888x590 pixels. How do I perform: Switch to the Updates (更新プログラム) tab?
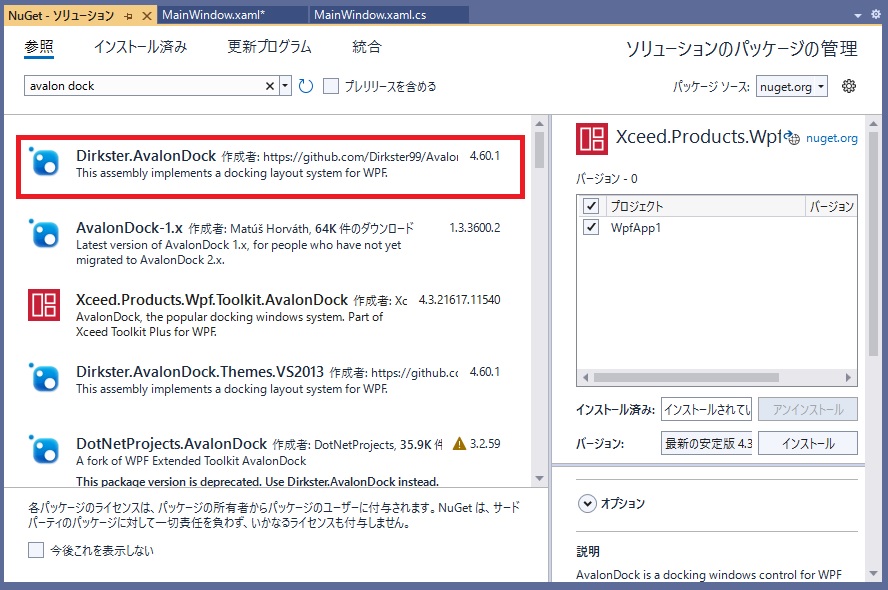[270, 47]
